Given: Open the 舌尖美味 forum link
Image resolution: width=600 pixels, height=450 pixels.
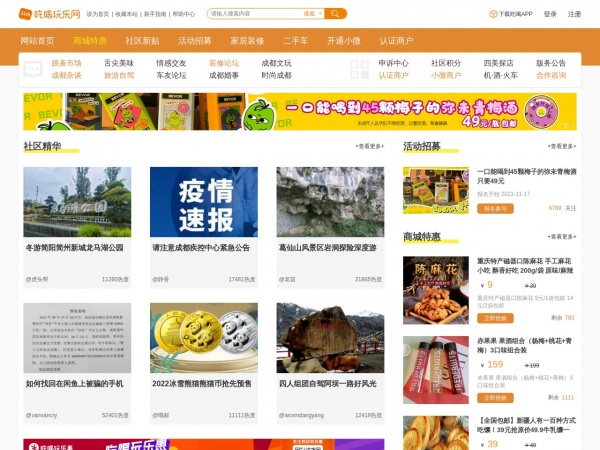Looking at the screenshot, I should tap(119, 63).
